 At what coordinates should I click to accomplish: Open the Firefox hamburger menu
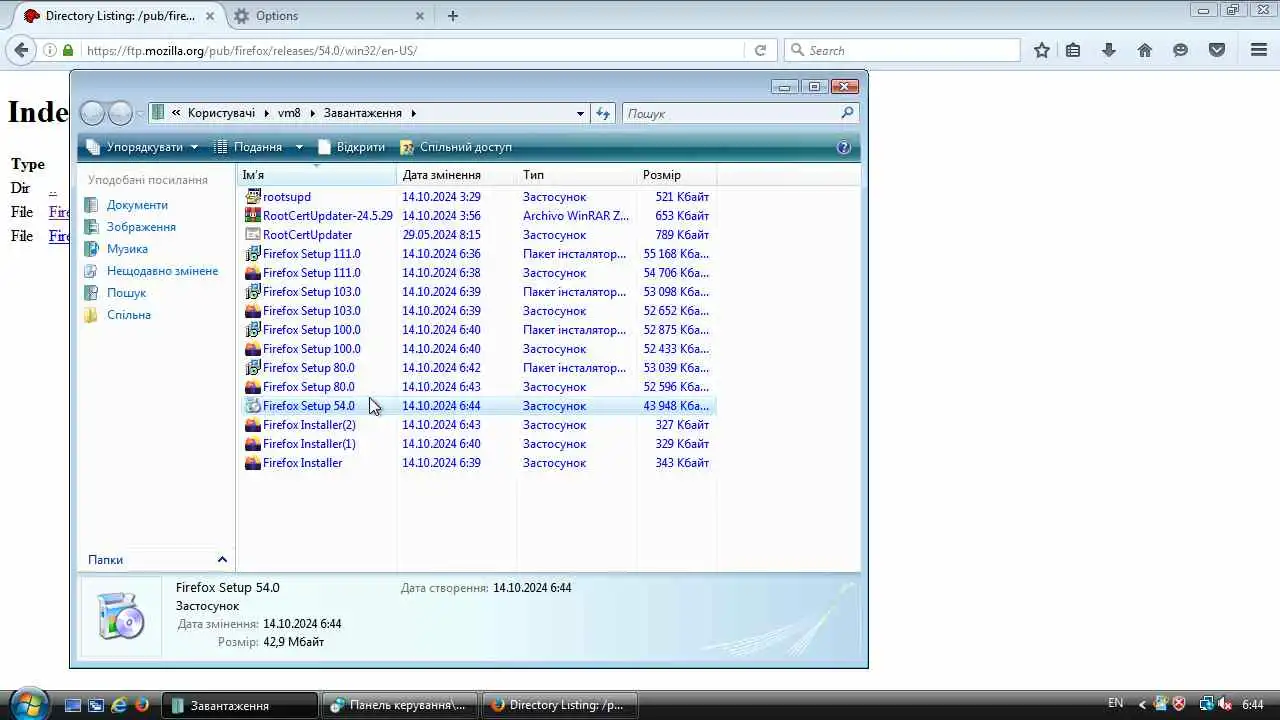(x=1259, y=50)
